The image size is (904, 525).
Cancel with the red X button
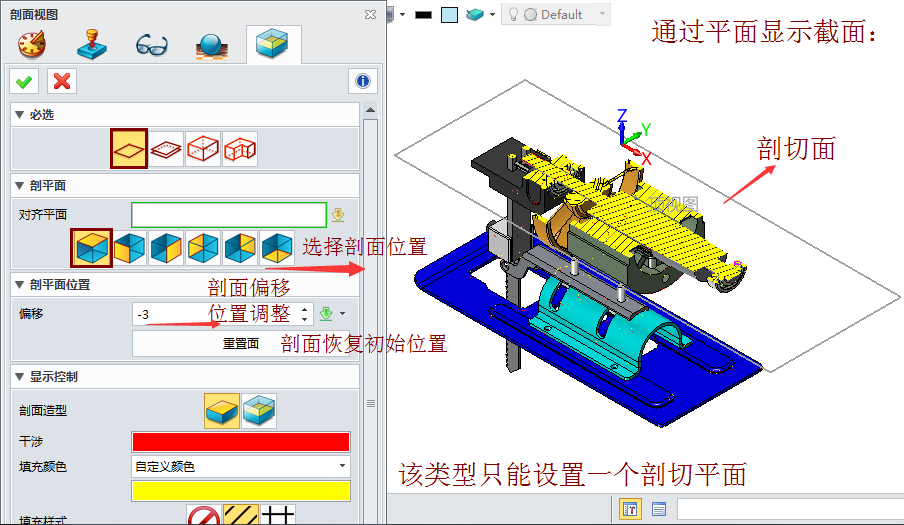pos(61,81)
